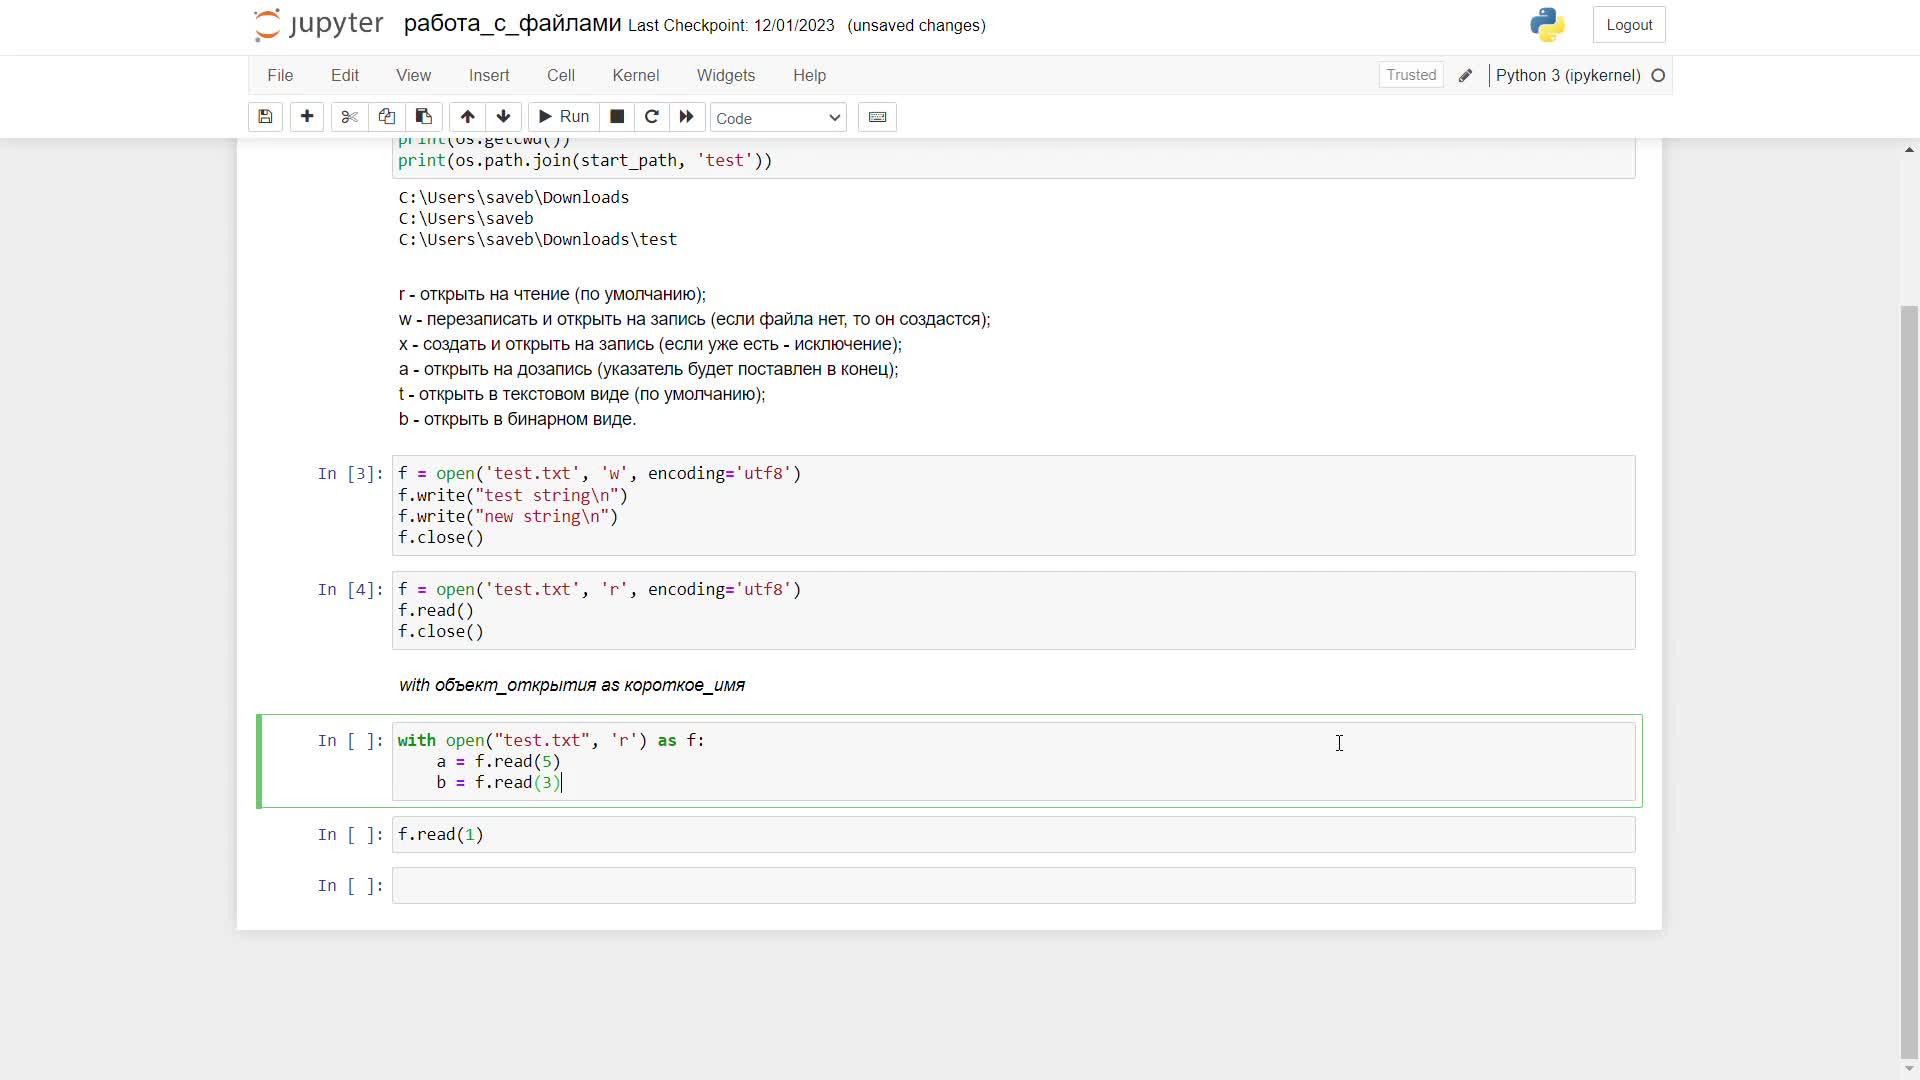Viewport: 1920px width, 1080px height.
Task: Move the selected cell down
Action: [504, 117]
